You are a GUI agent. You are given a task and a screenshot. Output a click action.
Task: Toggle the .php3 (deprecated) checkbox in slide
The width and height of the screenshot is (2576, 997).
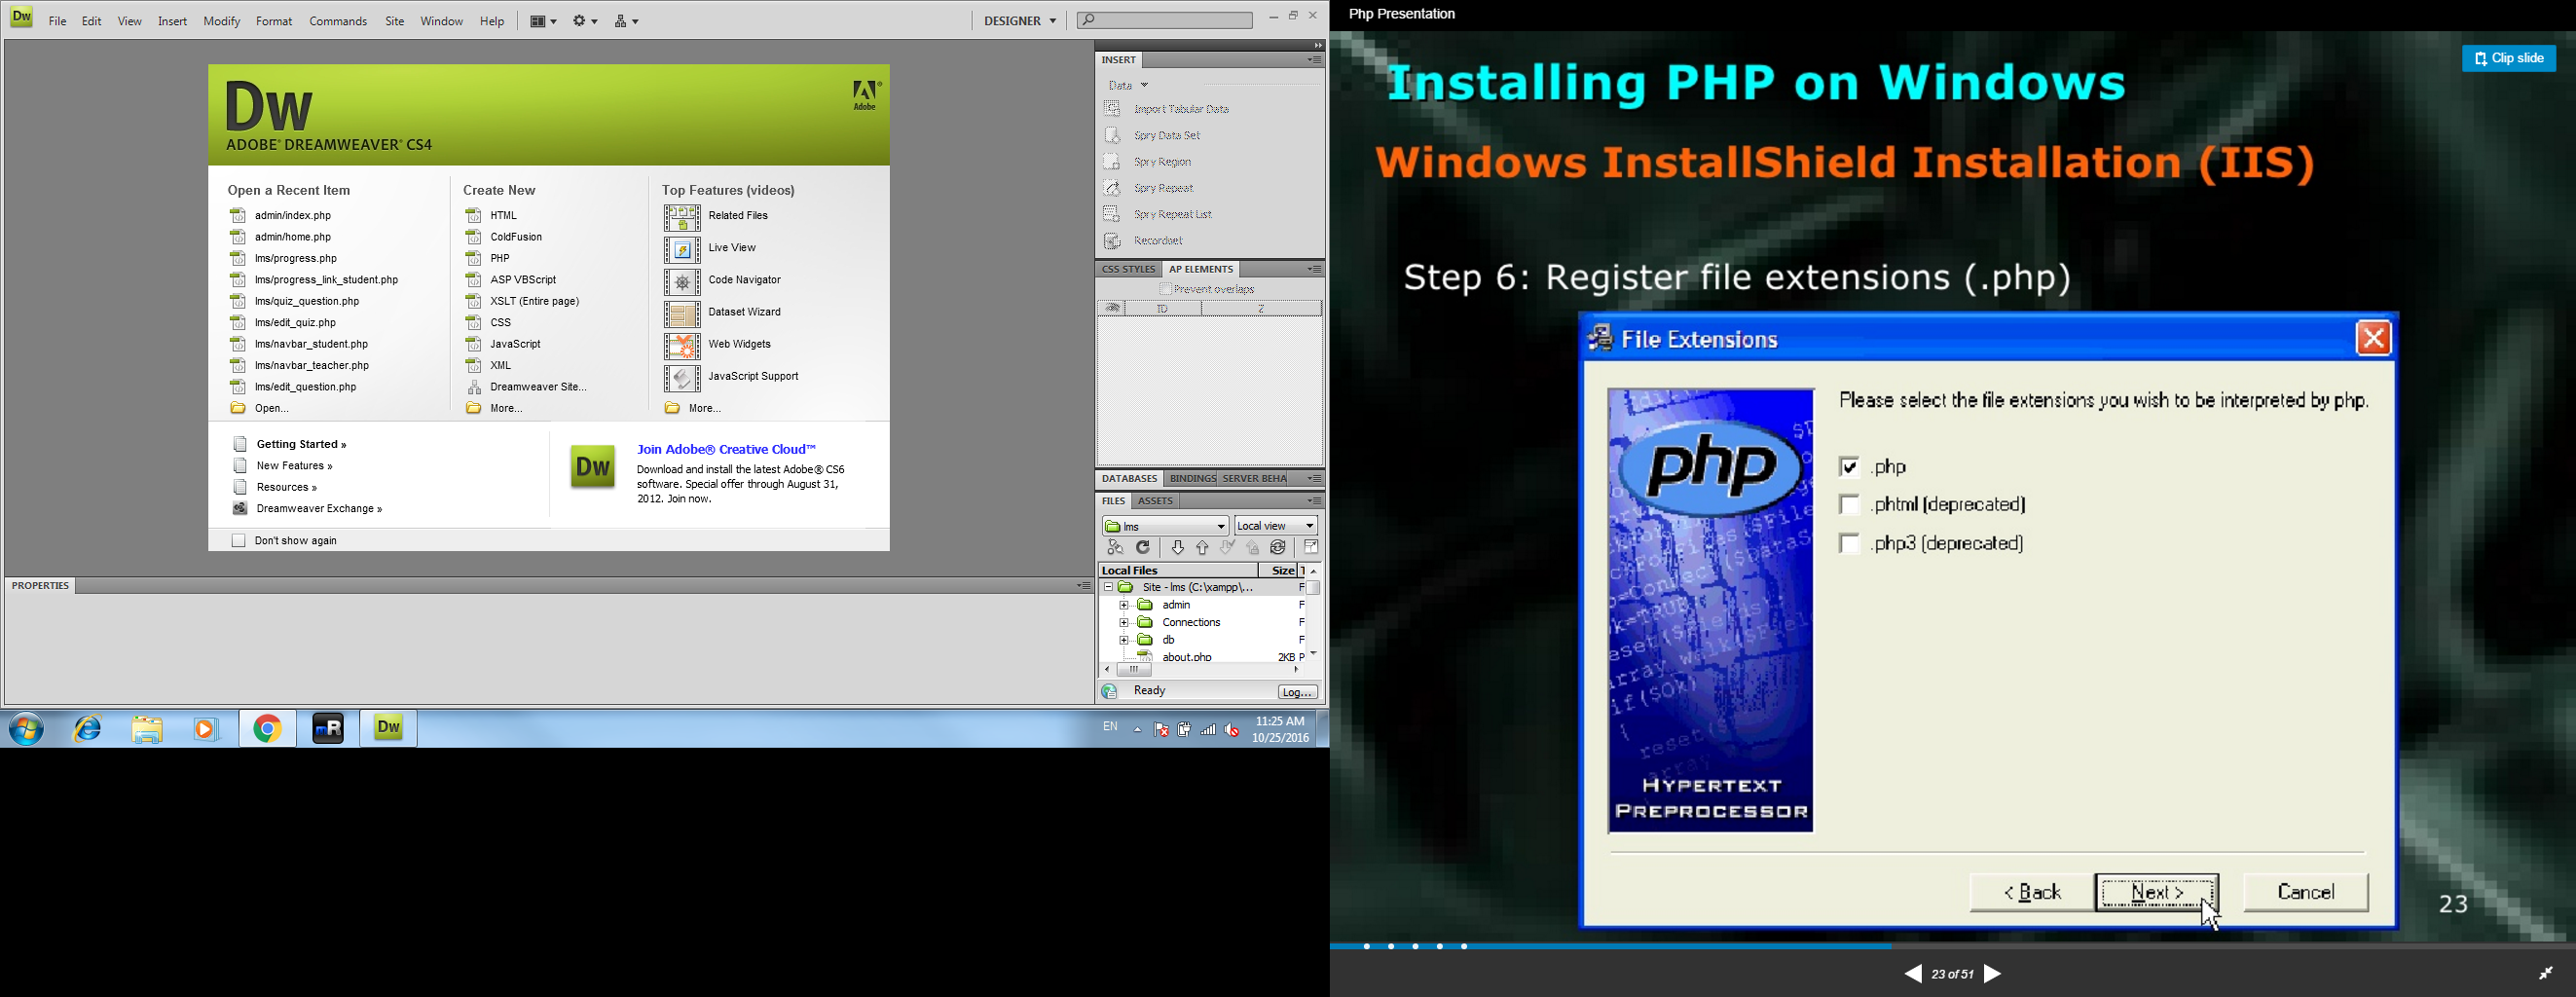click(1850, 544)
